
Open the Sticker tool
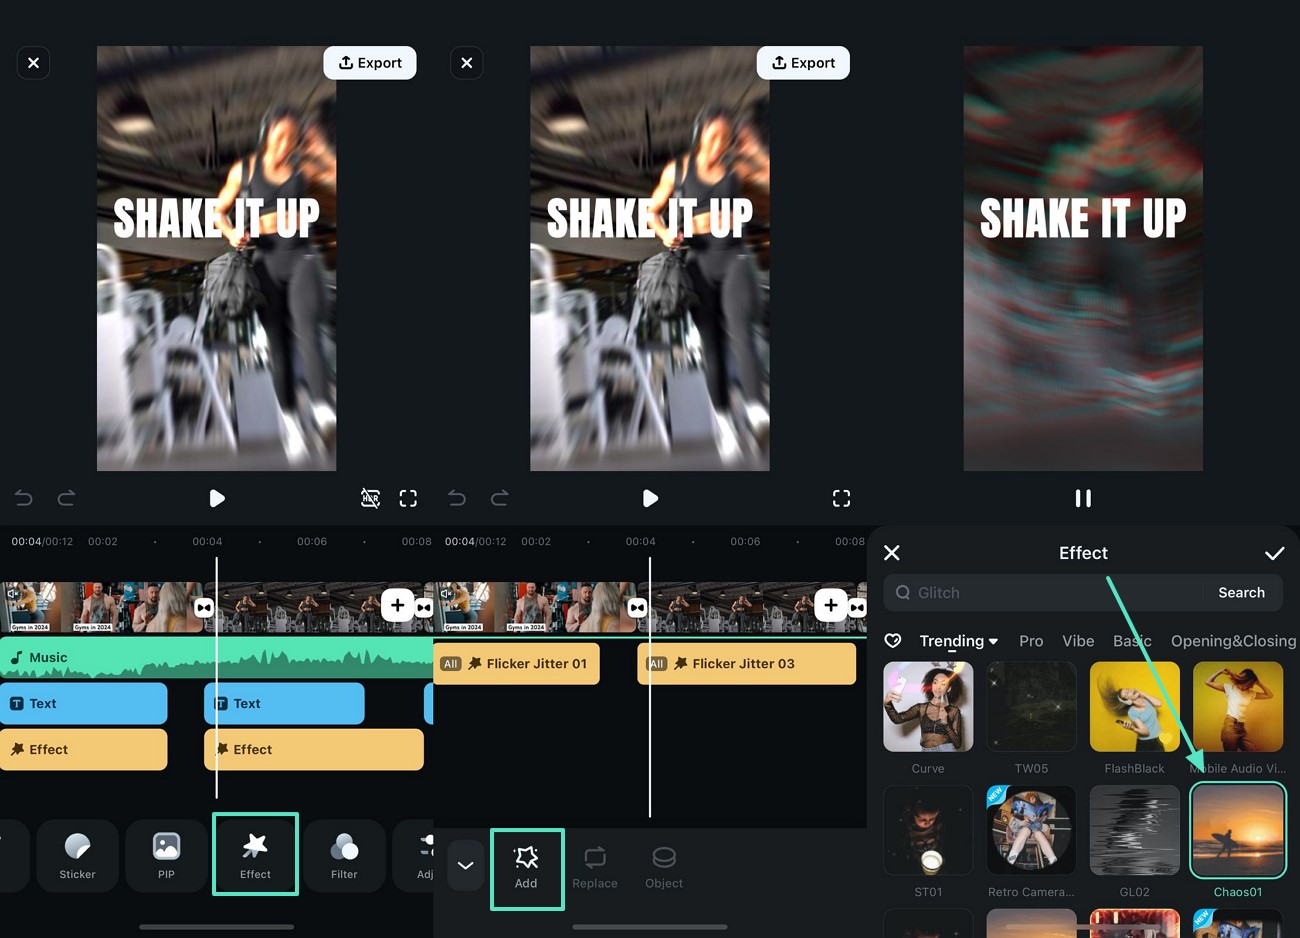tap(77, 855)
